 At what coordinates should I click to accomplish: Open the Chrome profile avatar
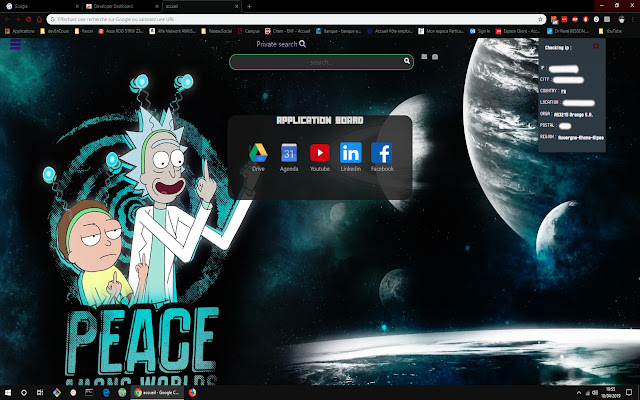coord(621,19)
